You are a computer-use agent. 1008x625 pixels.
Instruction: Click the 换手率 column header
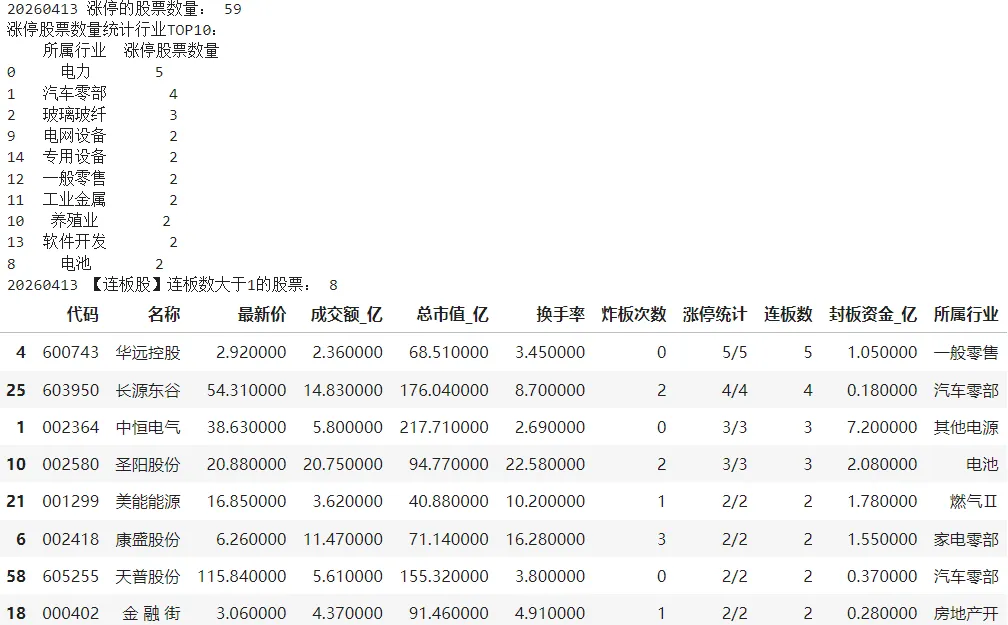point(561,314)
